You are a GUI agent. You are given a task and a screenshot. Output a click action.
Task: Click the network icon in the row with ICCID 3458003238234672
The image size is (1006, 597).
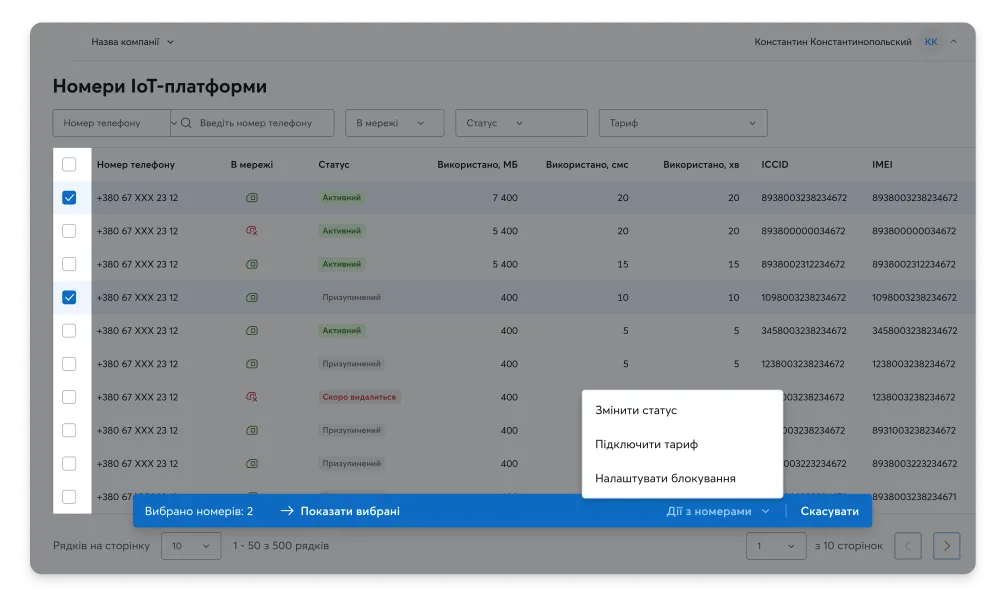tap(252, 331)
